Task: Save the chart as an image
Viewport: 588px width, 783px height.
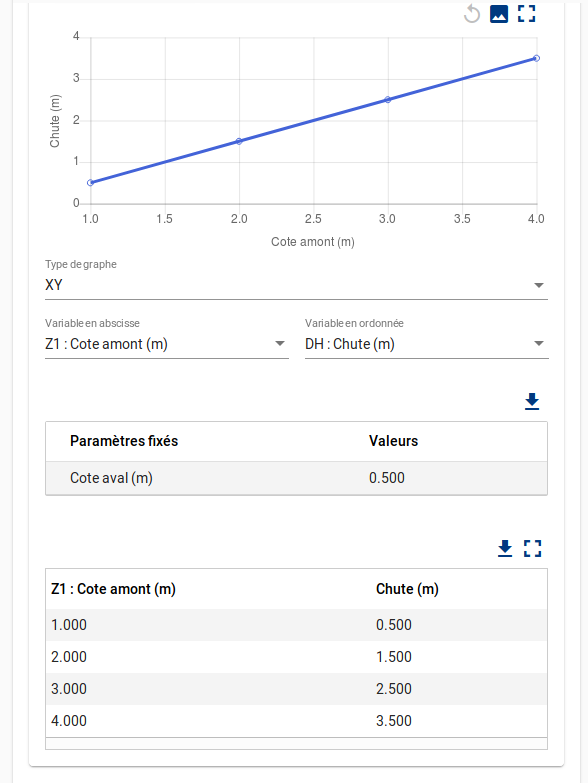Action: 499,14
